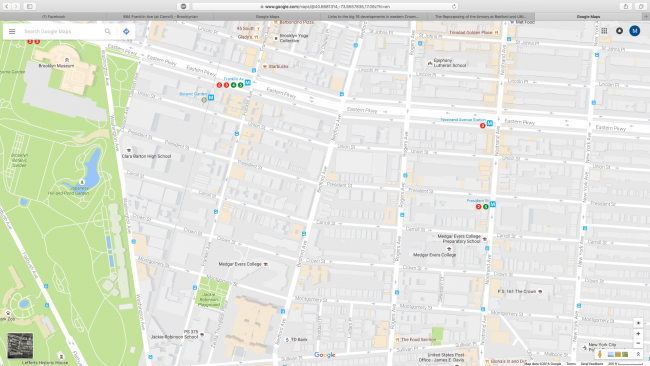Viewport: 650px width, 366px height.
Task: Collapse the imagery strip with chevrons
Action: tap(638, 354)
